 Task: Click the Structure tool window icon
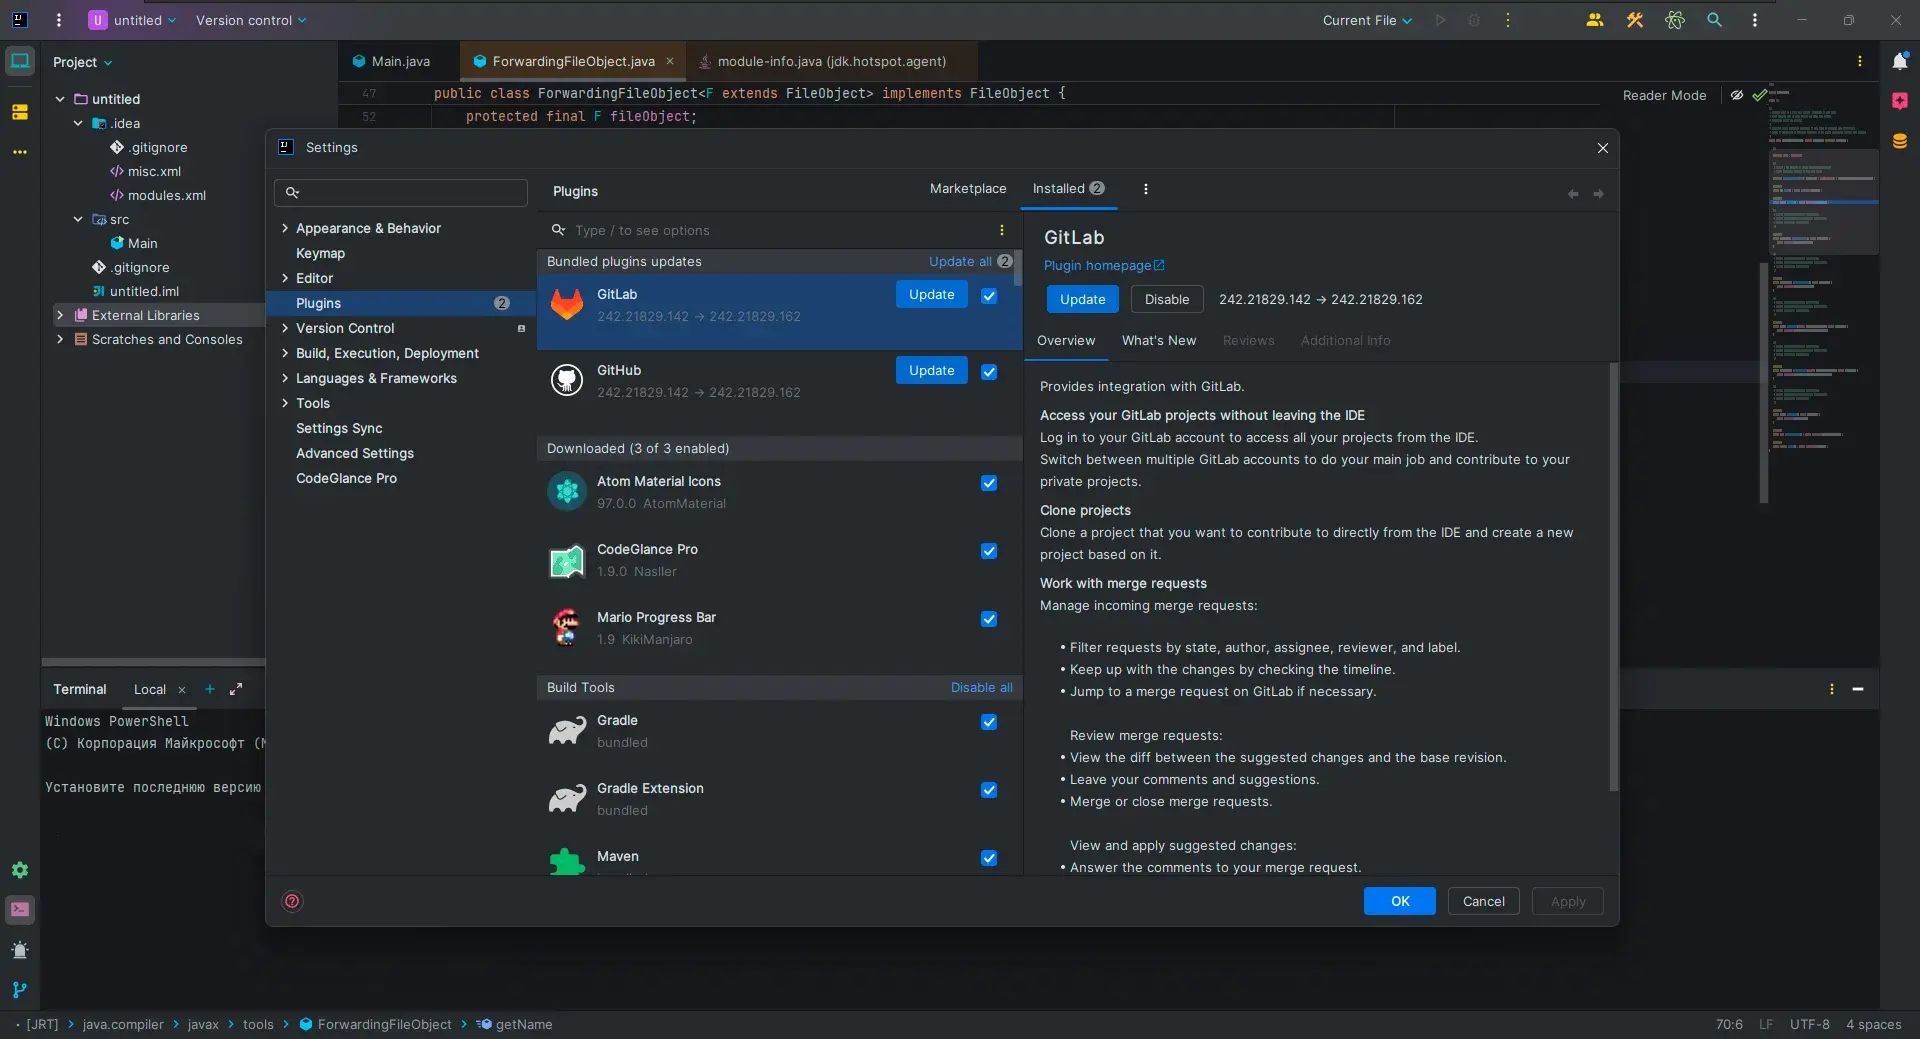tap(20, 112)
